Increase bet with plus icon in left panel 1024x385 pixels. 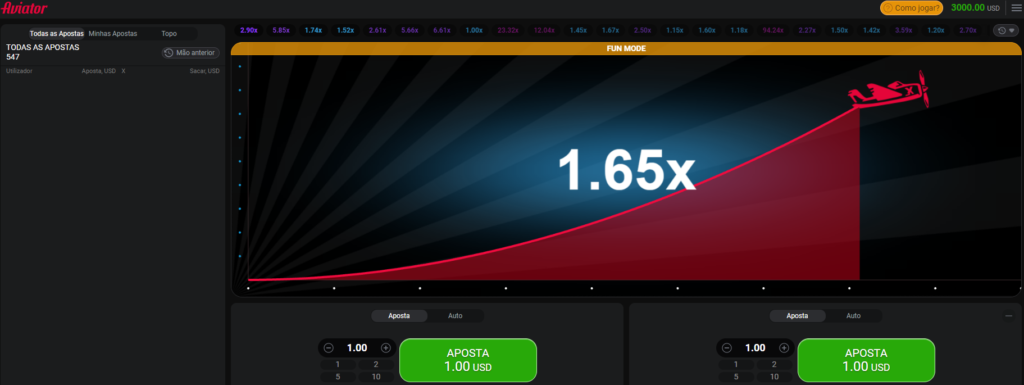(385, 348)
